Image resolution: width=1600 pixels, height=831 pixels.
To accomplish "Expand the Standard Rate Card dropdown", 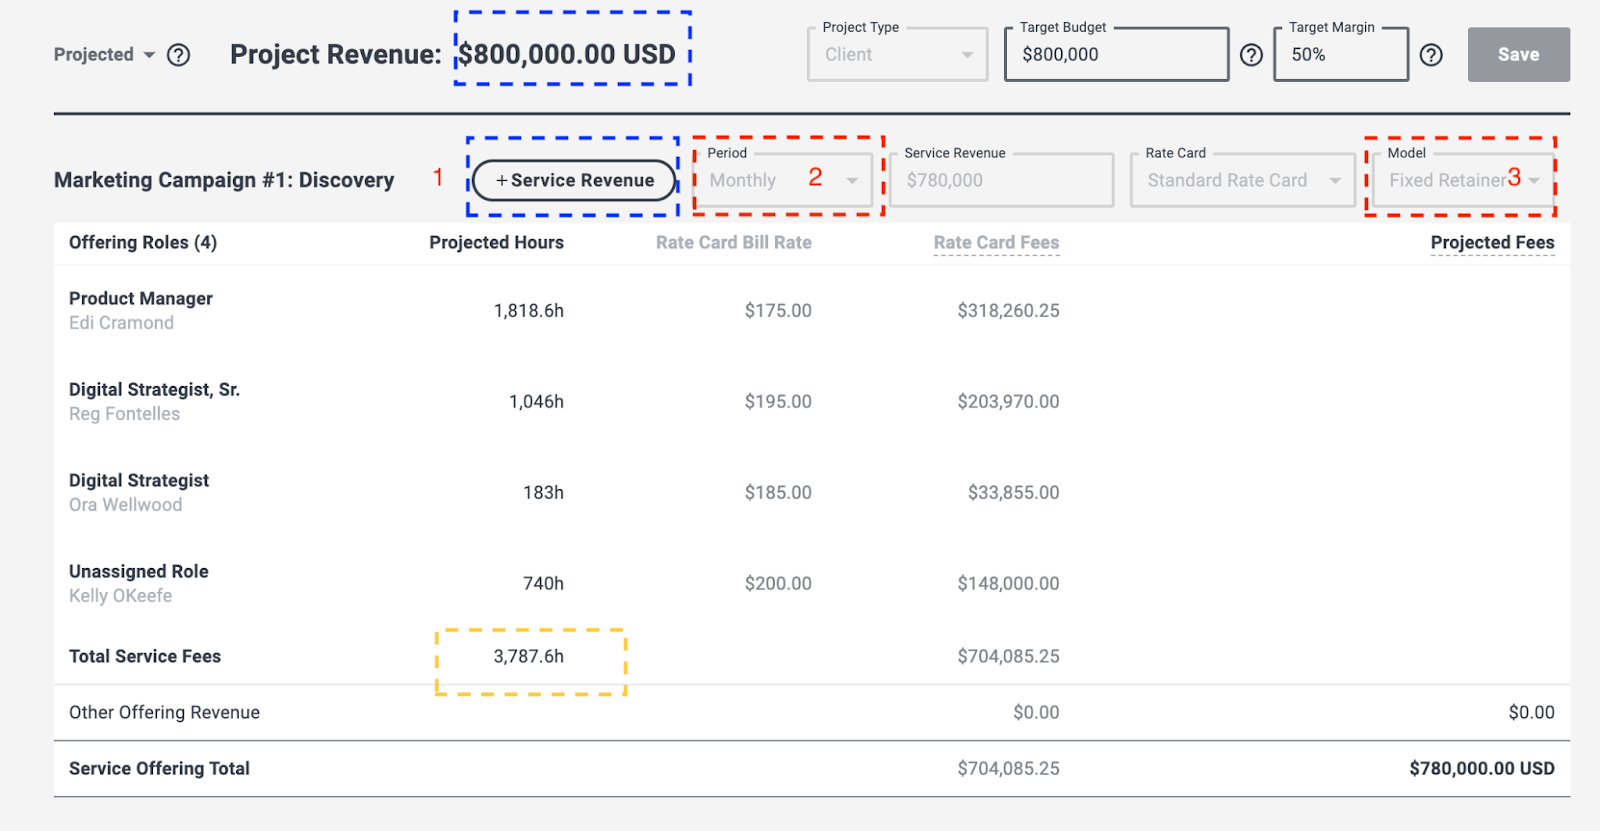I will (x=1242, y=181).
